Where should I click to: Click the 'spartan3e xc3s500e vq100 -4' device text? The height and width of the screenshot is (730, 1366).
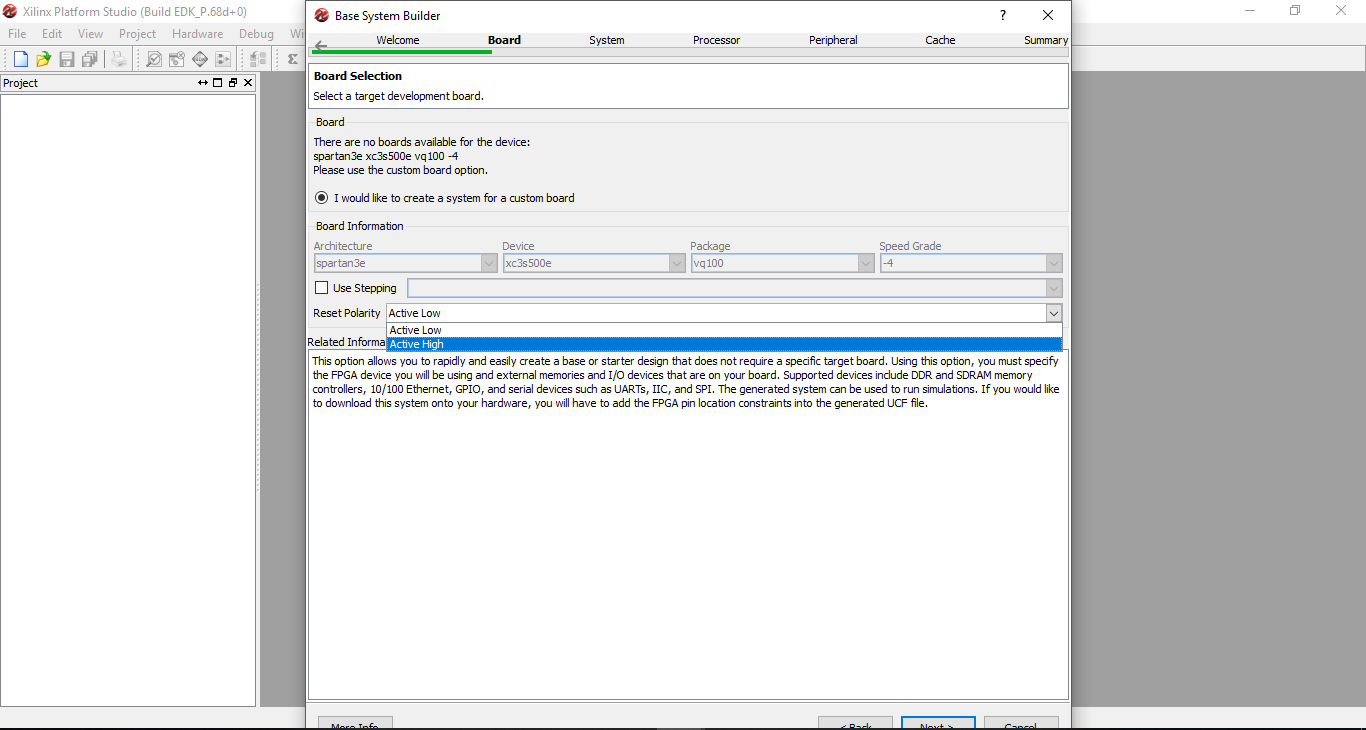coord(386,156)
